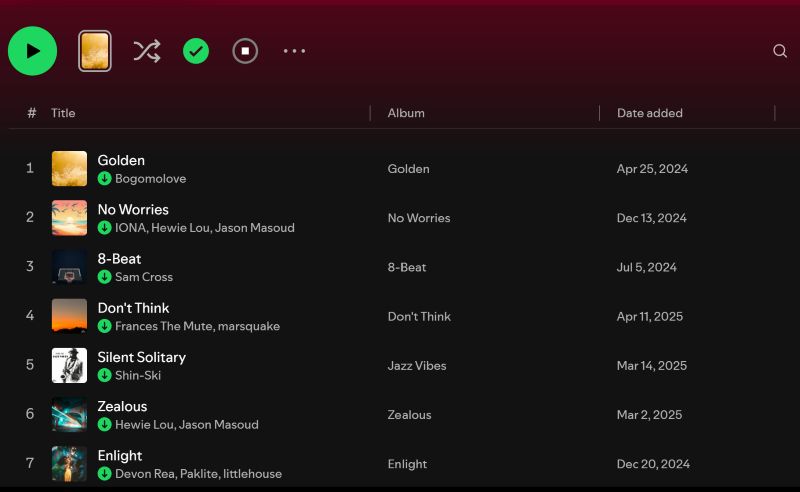Sort tracks by Album column header
This screenshot has width=800, height=492.
click(x=406, y=113)
